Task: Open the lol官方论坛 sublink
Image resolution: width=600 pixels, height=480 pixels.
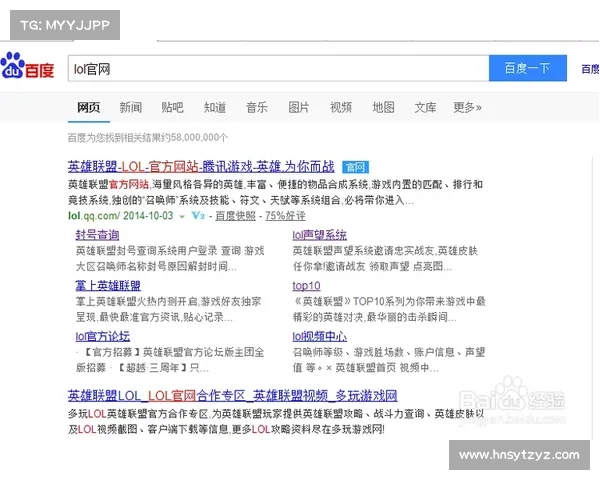Action: click(103, 336)
